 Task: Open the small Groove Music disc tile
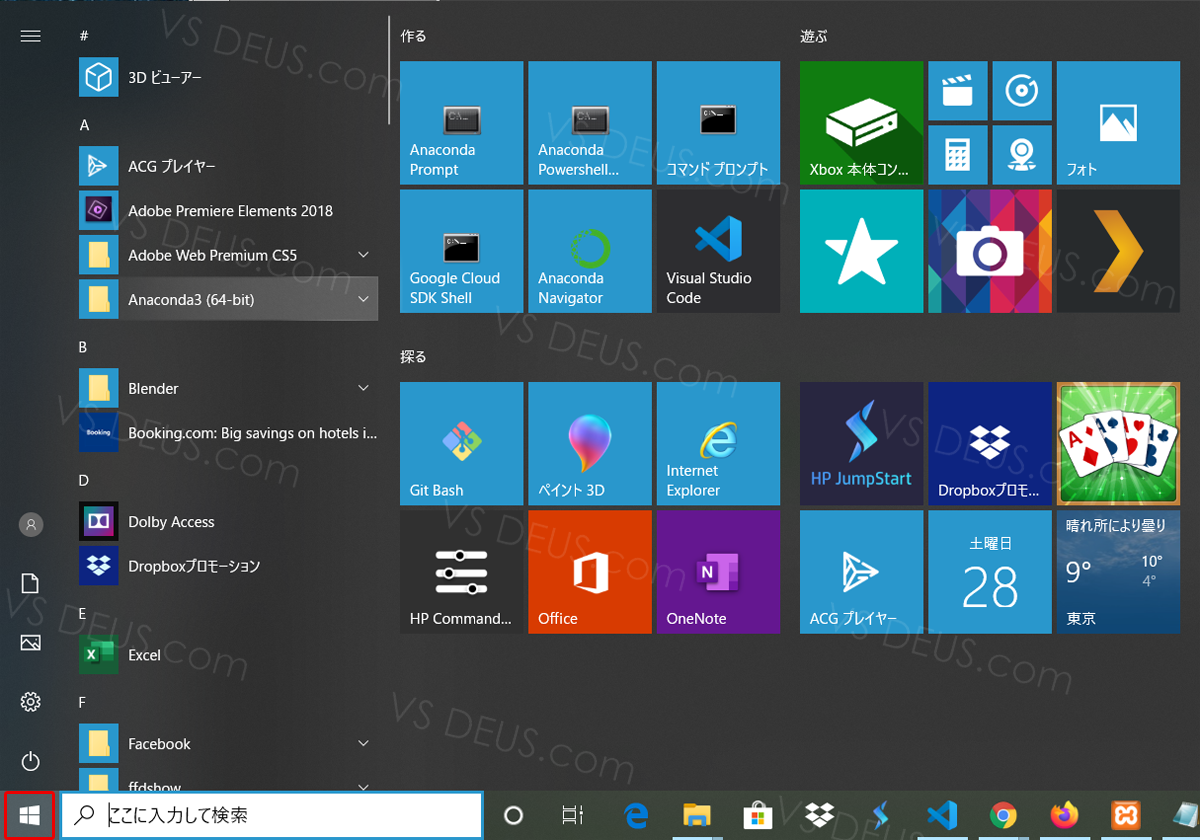pos(1022,91)
